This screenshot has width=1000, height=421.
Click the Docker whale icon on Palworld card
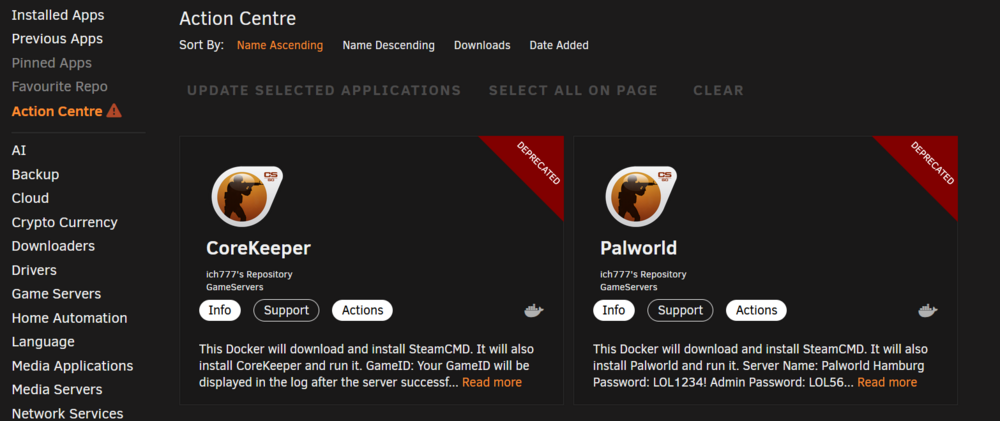pos(928,311)
